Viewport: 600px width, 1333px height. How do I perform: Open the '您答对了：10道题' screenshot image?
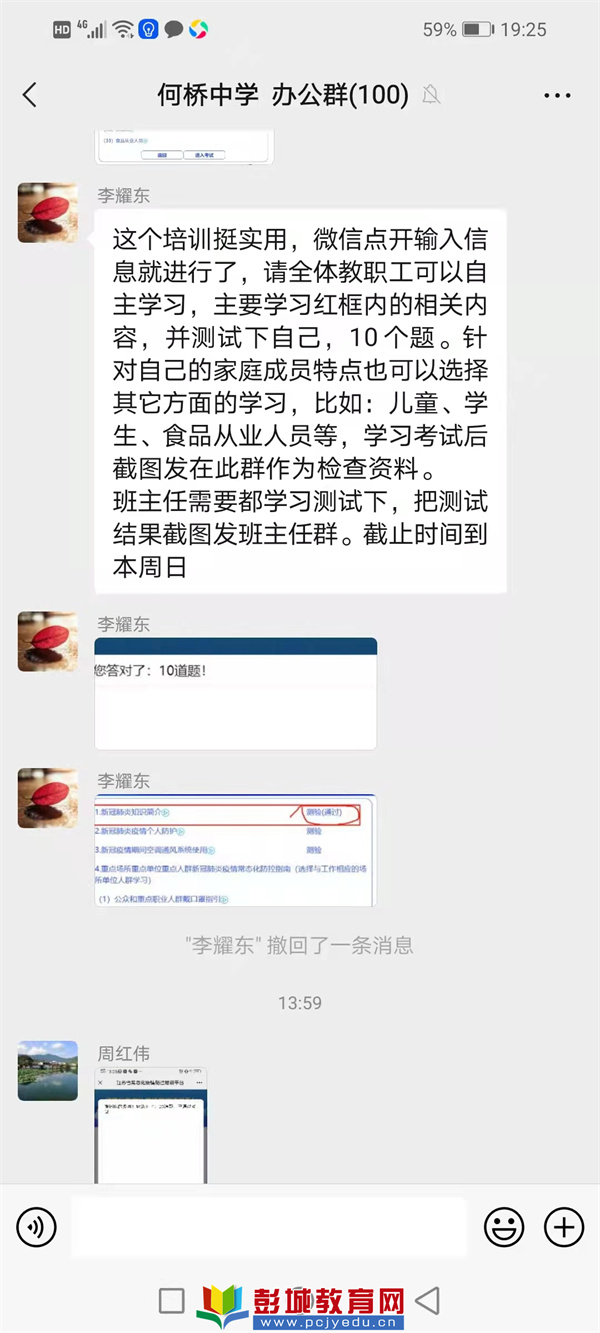(236, 694)
